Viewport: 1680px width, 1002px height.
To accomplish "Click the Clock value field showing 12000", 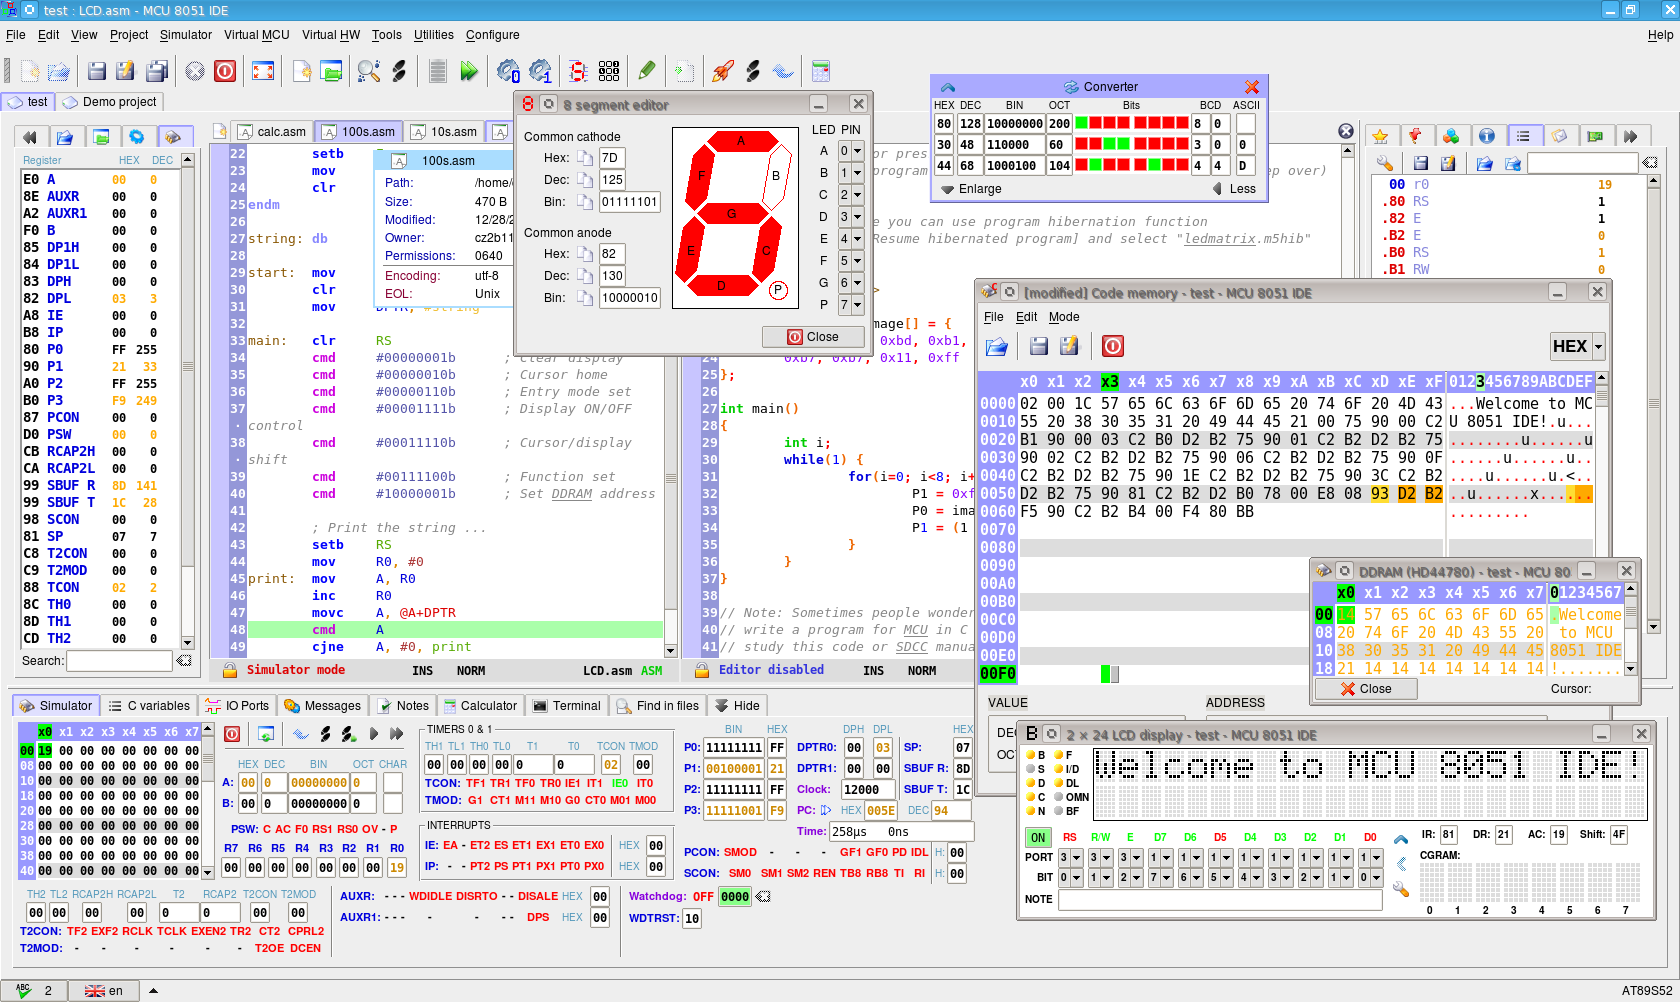I will [x=867, y=789].
